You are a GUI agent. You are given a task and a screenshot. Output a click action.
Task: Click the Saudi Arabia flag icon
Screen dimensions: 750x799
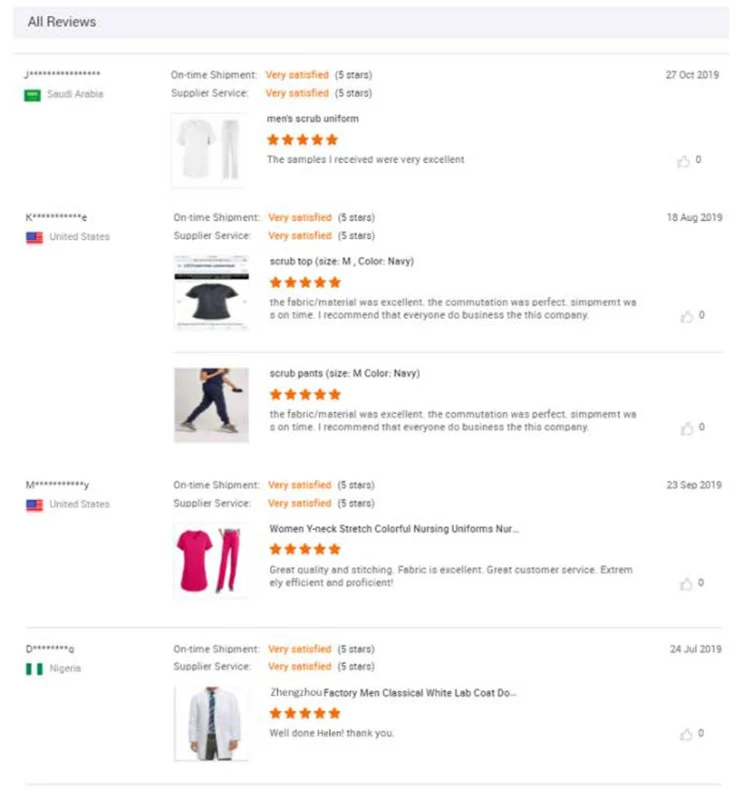point(33,94)
